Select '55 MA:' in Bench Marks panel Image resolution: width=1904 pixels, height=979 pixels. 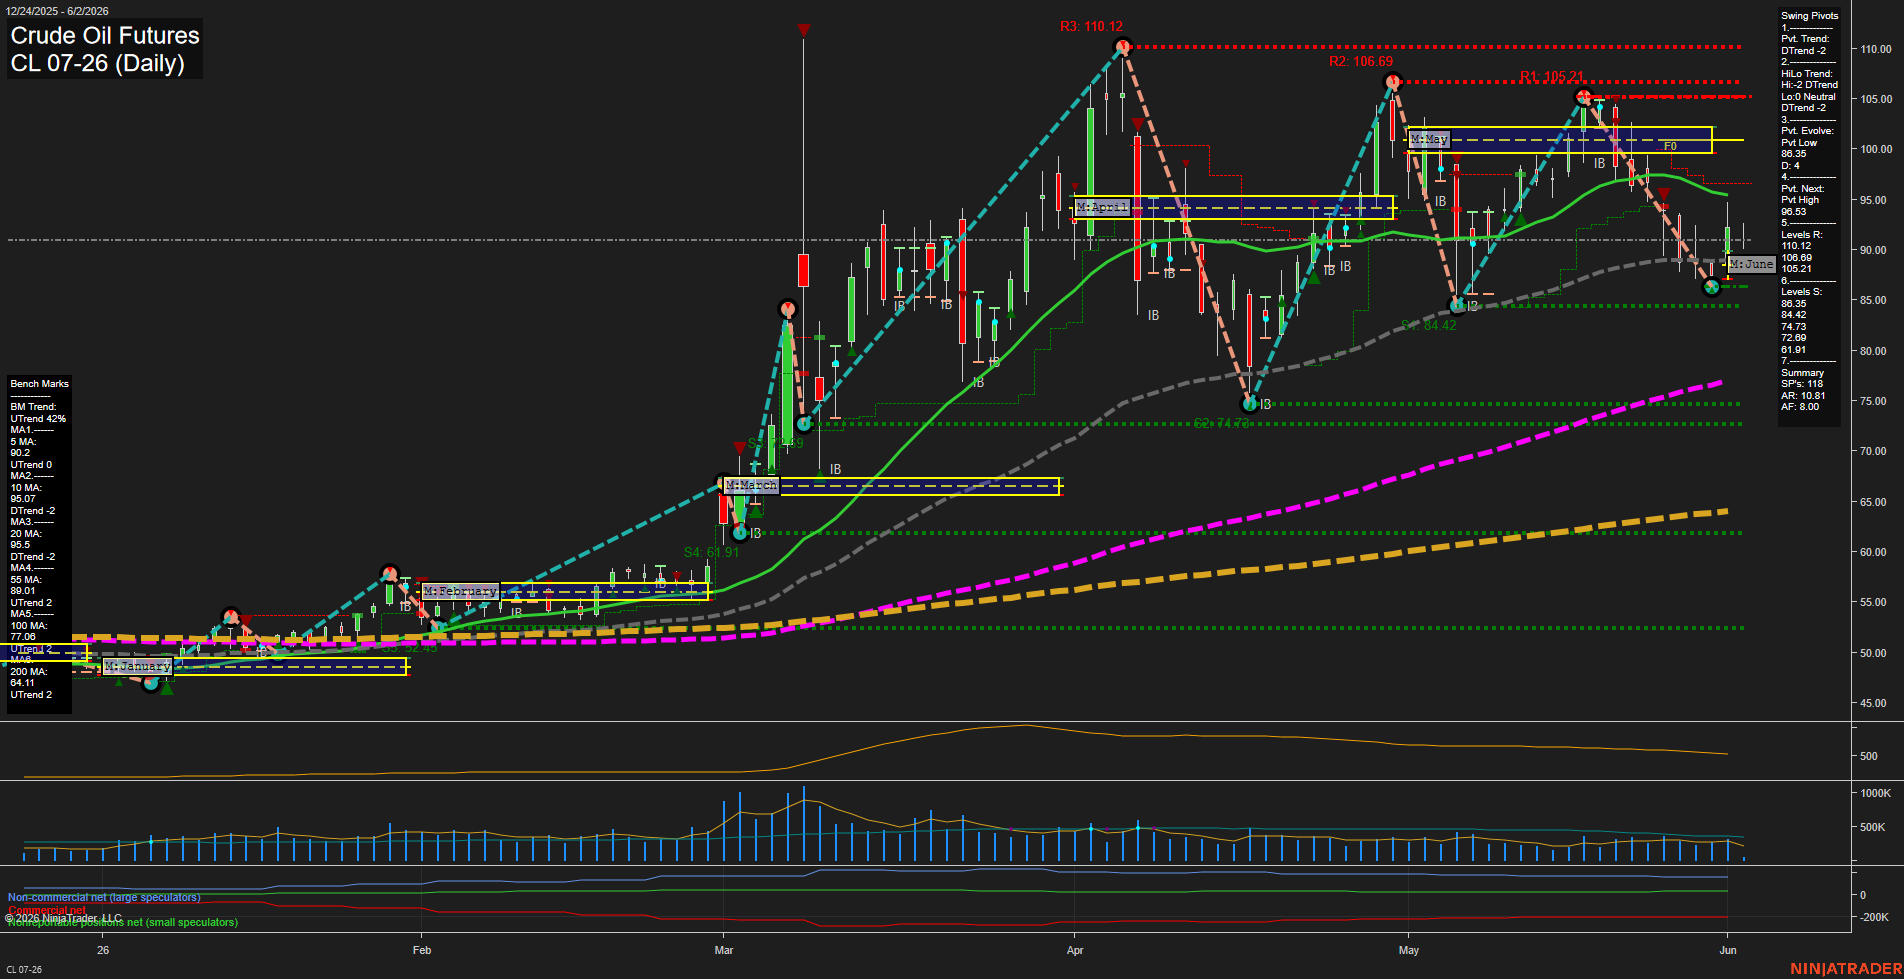[25, 580]
